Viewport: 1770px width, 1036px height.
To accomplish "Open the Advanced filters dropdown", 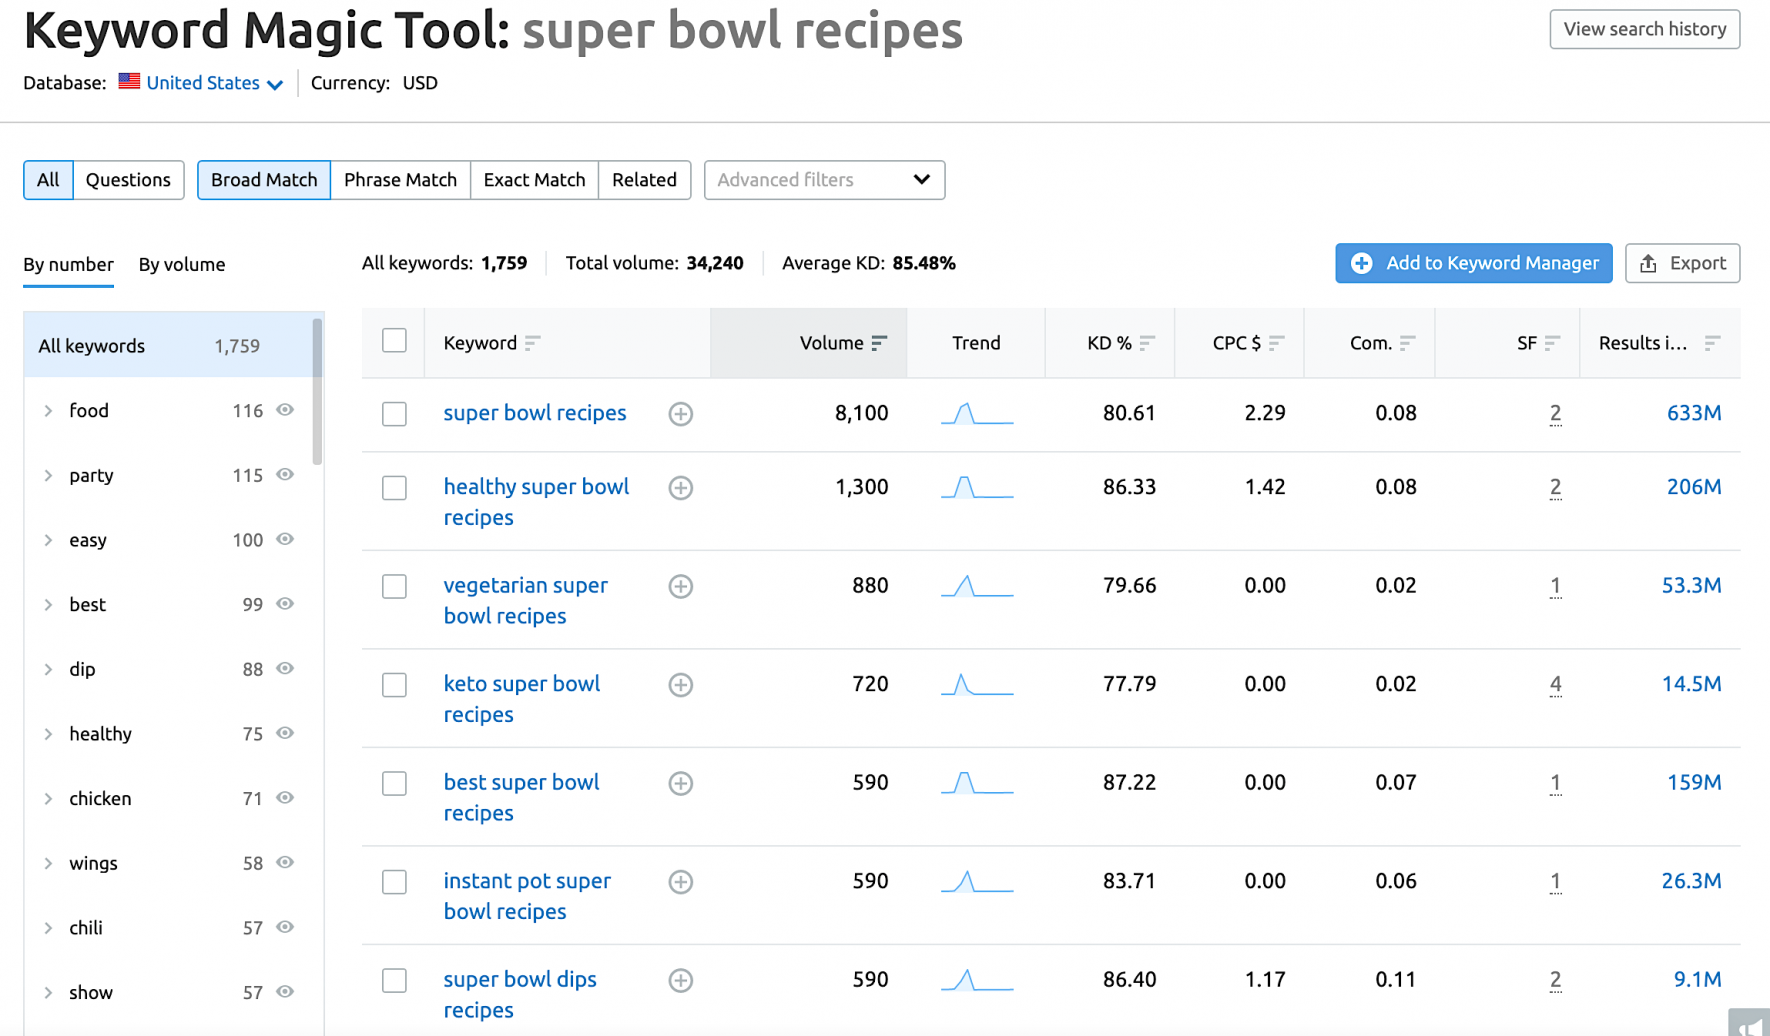I will (824, 180).
